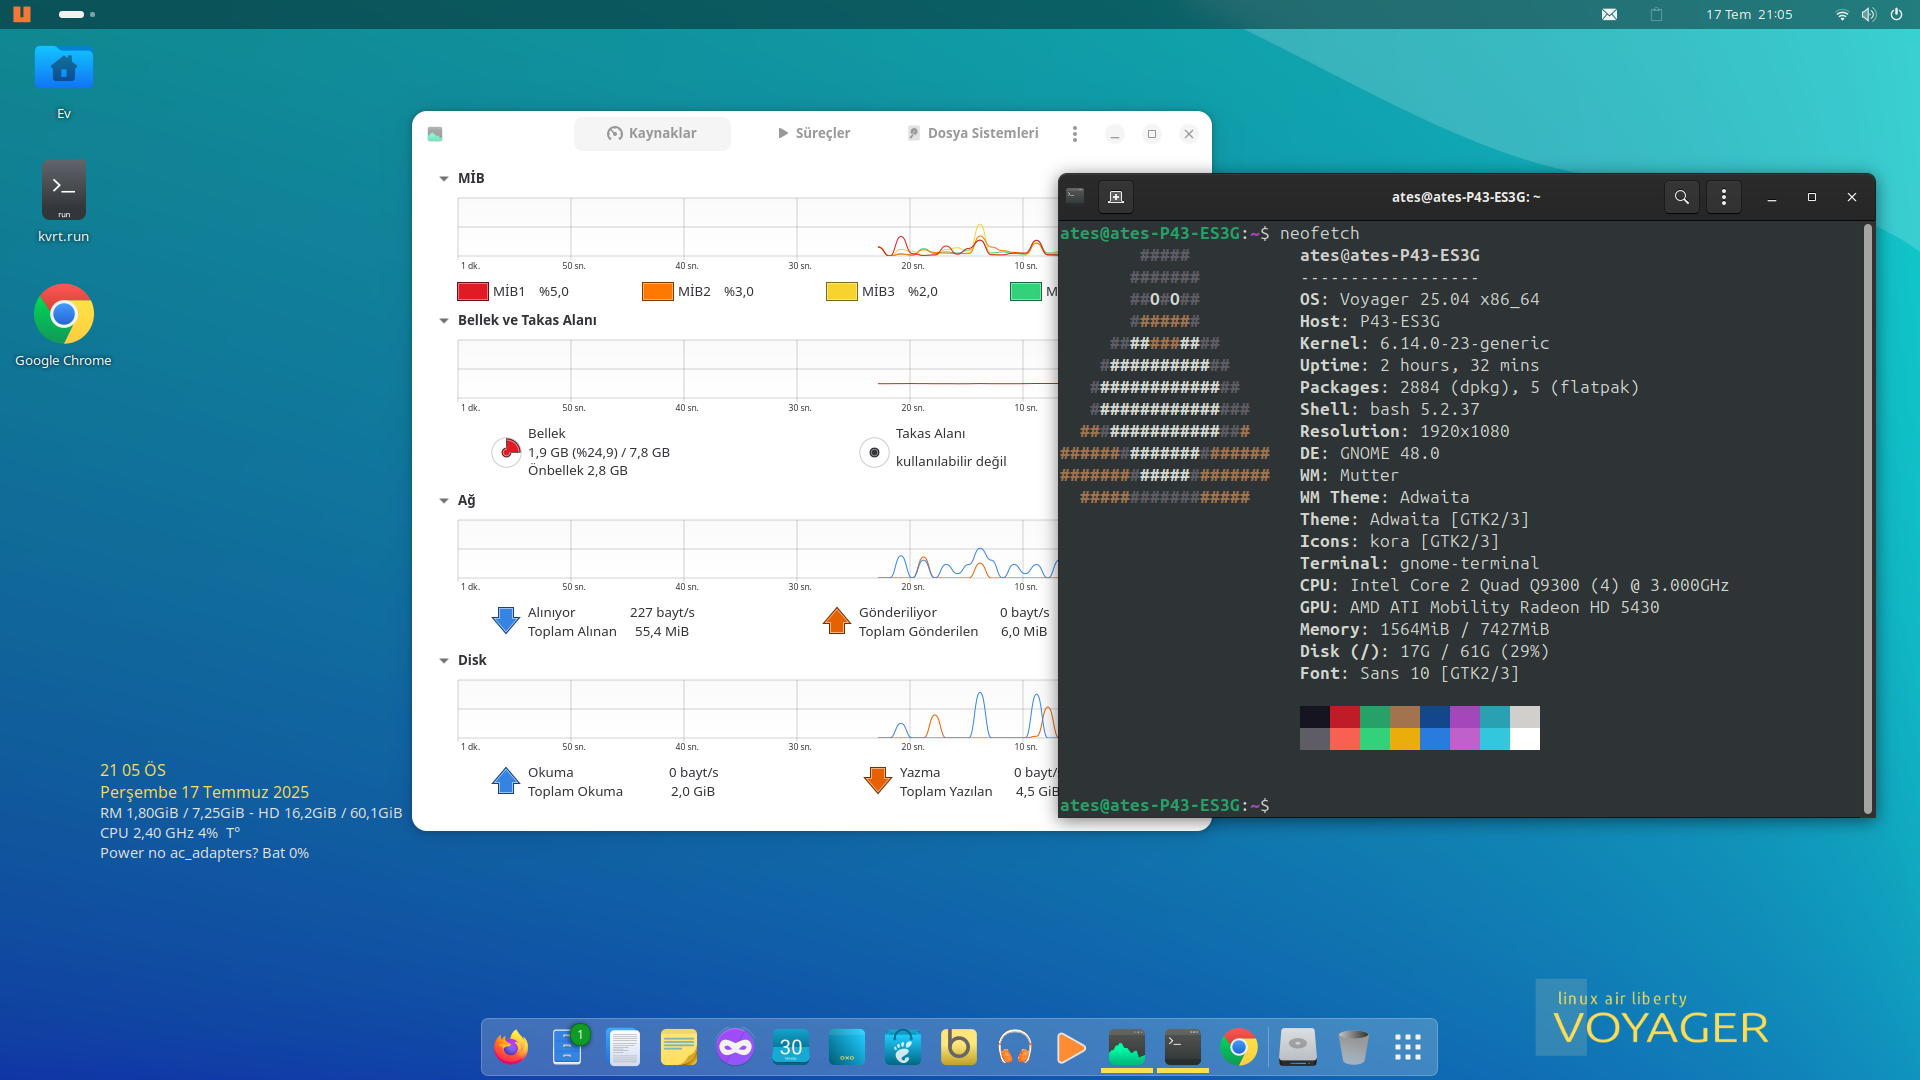Show the applications grid from the dock

(1408, 1047)
